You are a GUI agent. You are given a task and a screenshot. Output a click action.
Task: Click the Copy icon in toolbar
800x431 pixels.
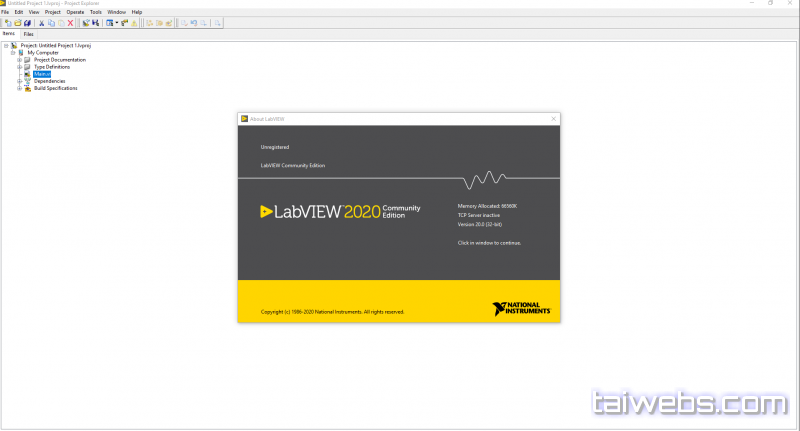tap(51, 22)
